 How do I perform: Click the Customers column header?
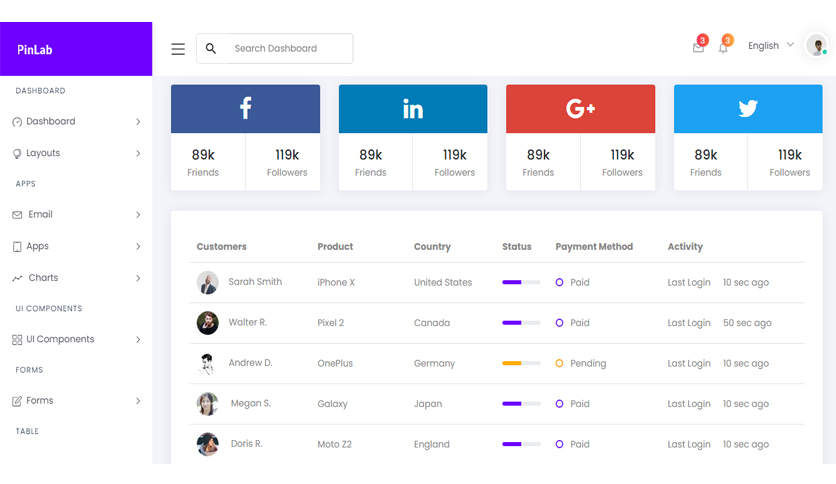pyautogui.click(x=221, y=247)
